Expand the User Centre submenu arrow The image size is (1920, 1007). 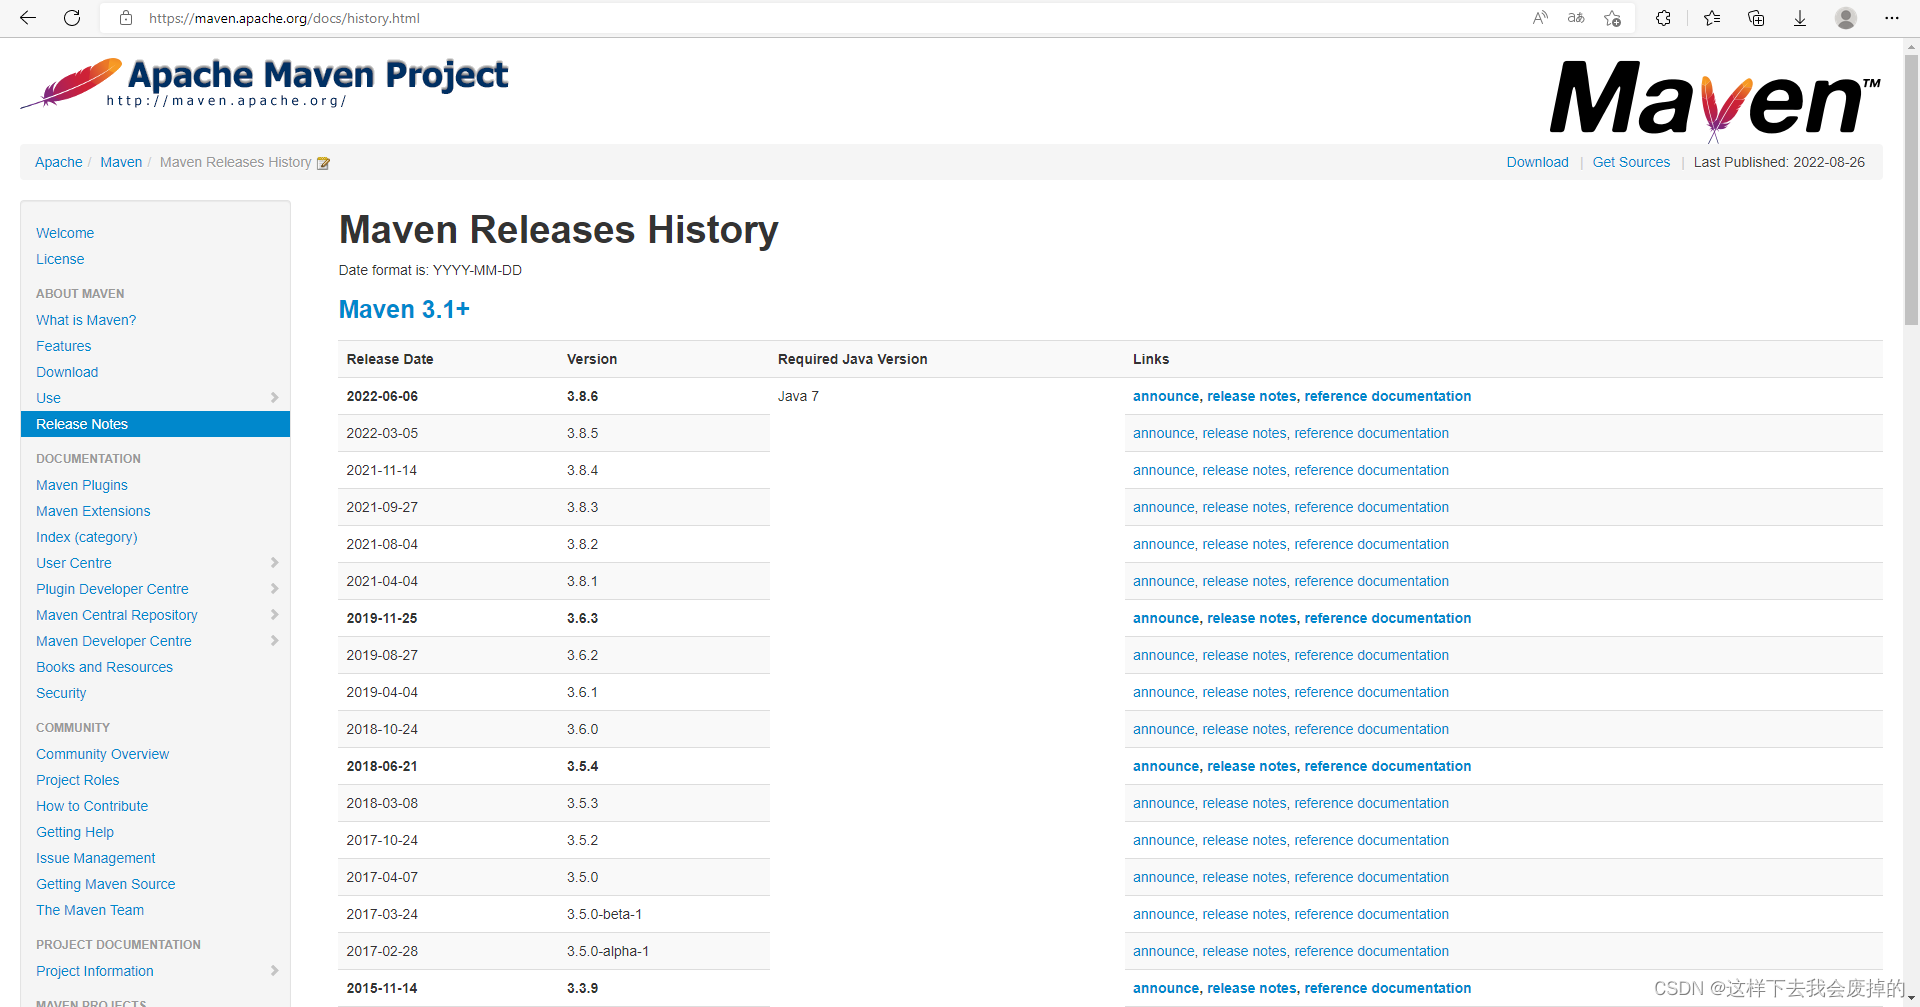click(274, 563)
